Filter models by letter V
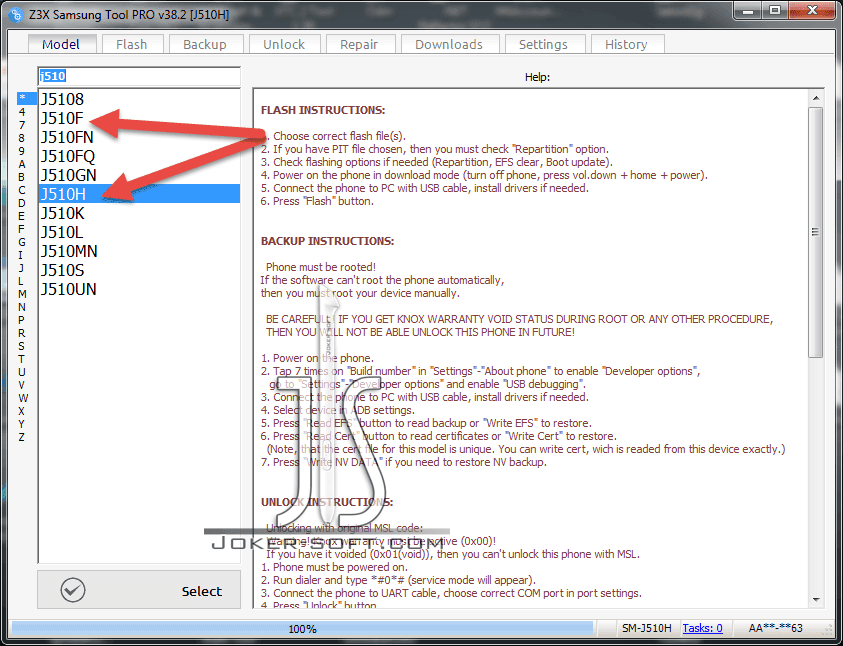 (22, 385)
